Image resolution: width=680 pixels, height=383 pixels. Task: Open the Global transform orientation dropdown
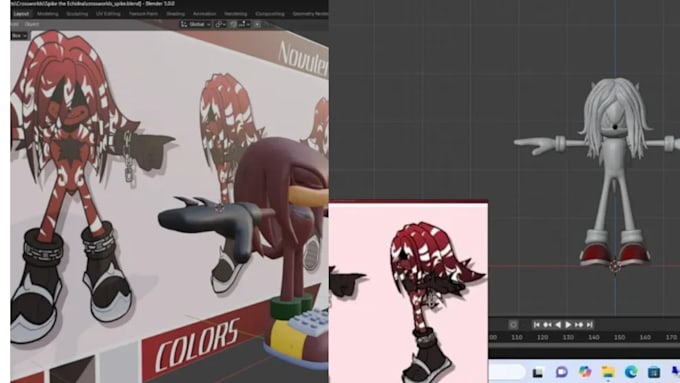[196, 24]
